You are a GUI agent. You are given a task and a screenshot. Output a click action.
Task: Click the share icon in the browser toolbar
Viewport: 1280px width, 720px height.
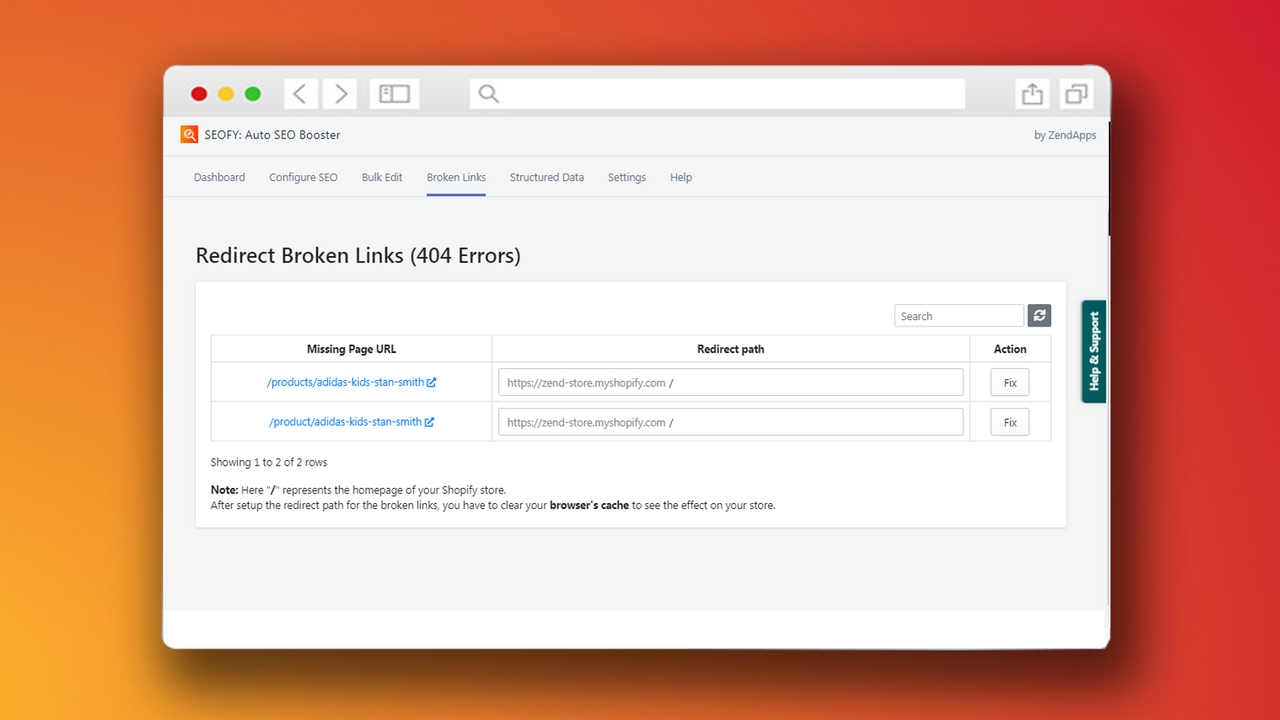point(1031,93)
